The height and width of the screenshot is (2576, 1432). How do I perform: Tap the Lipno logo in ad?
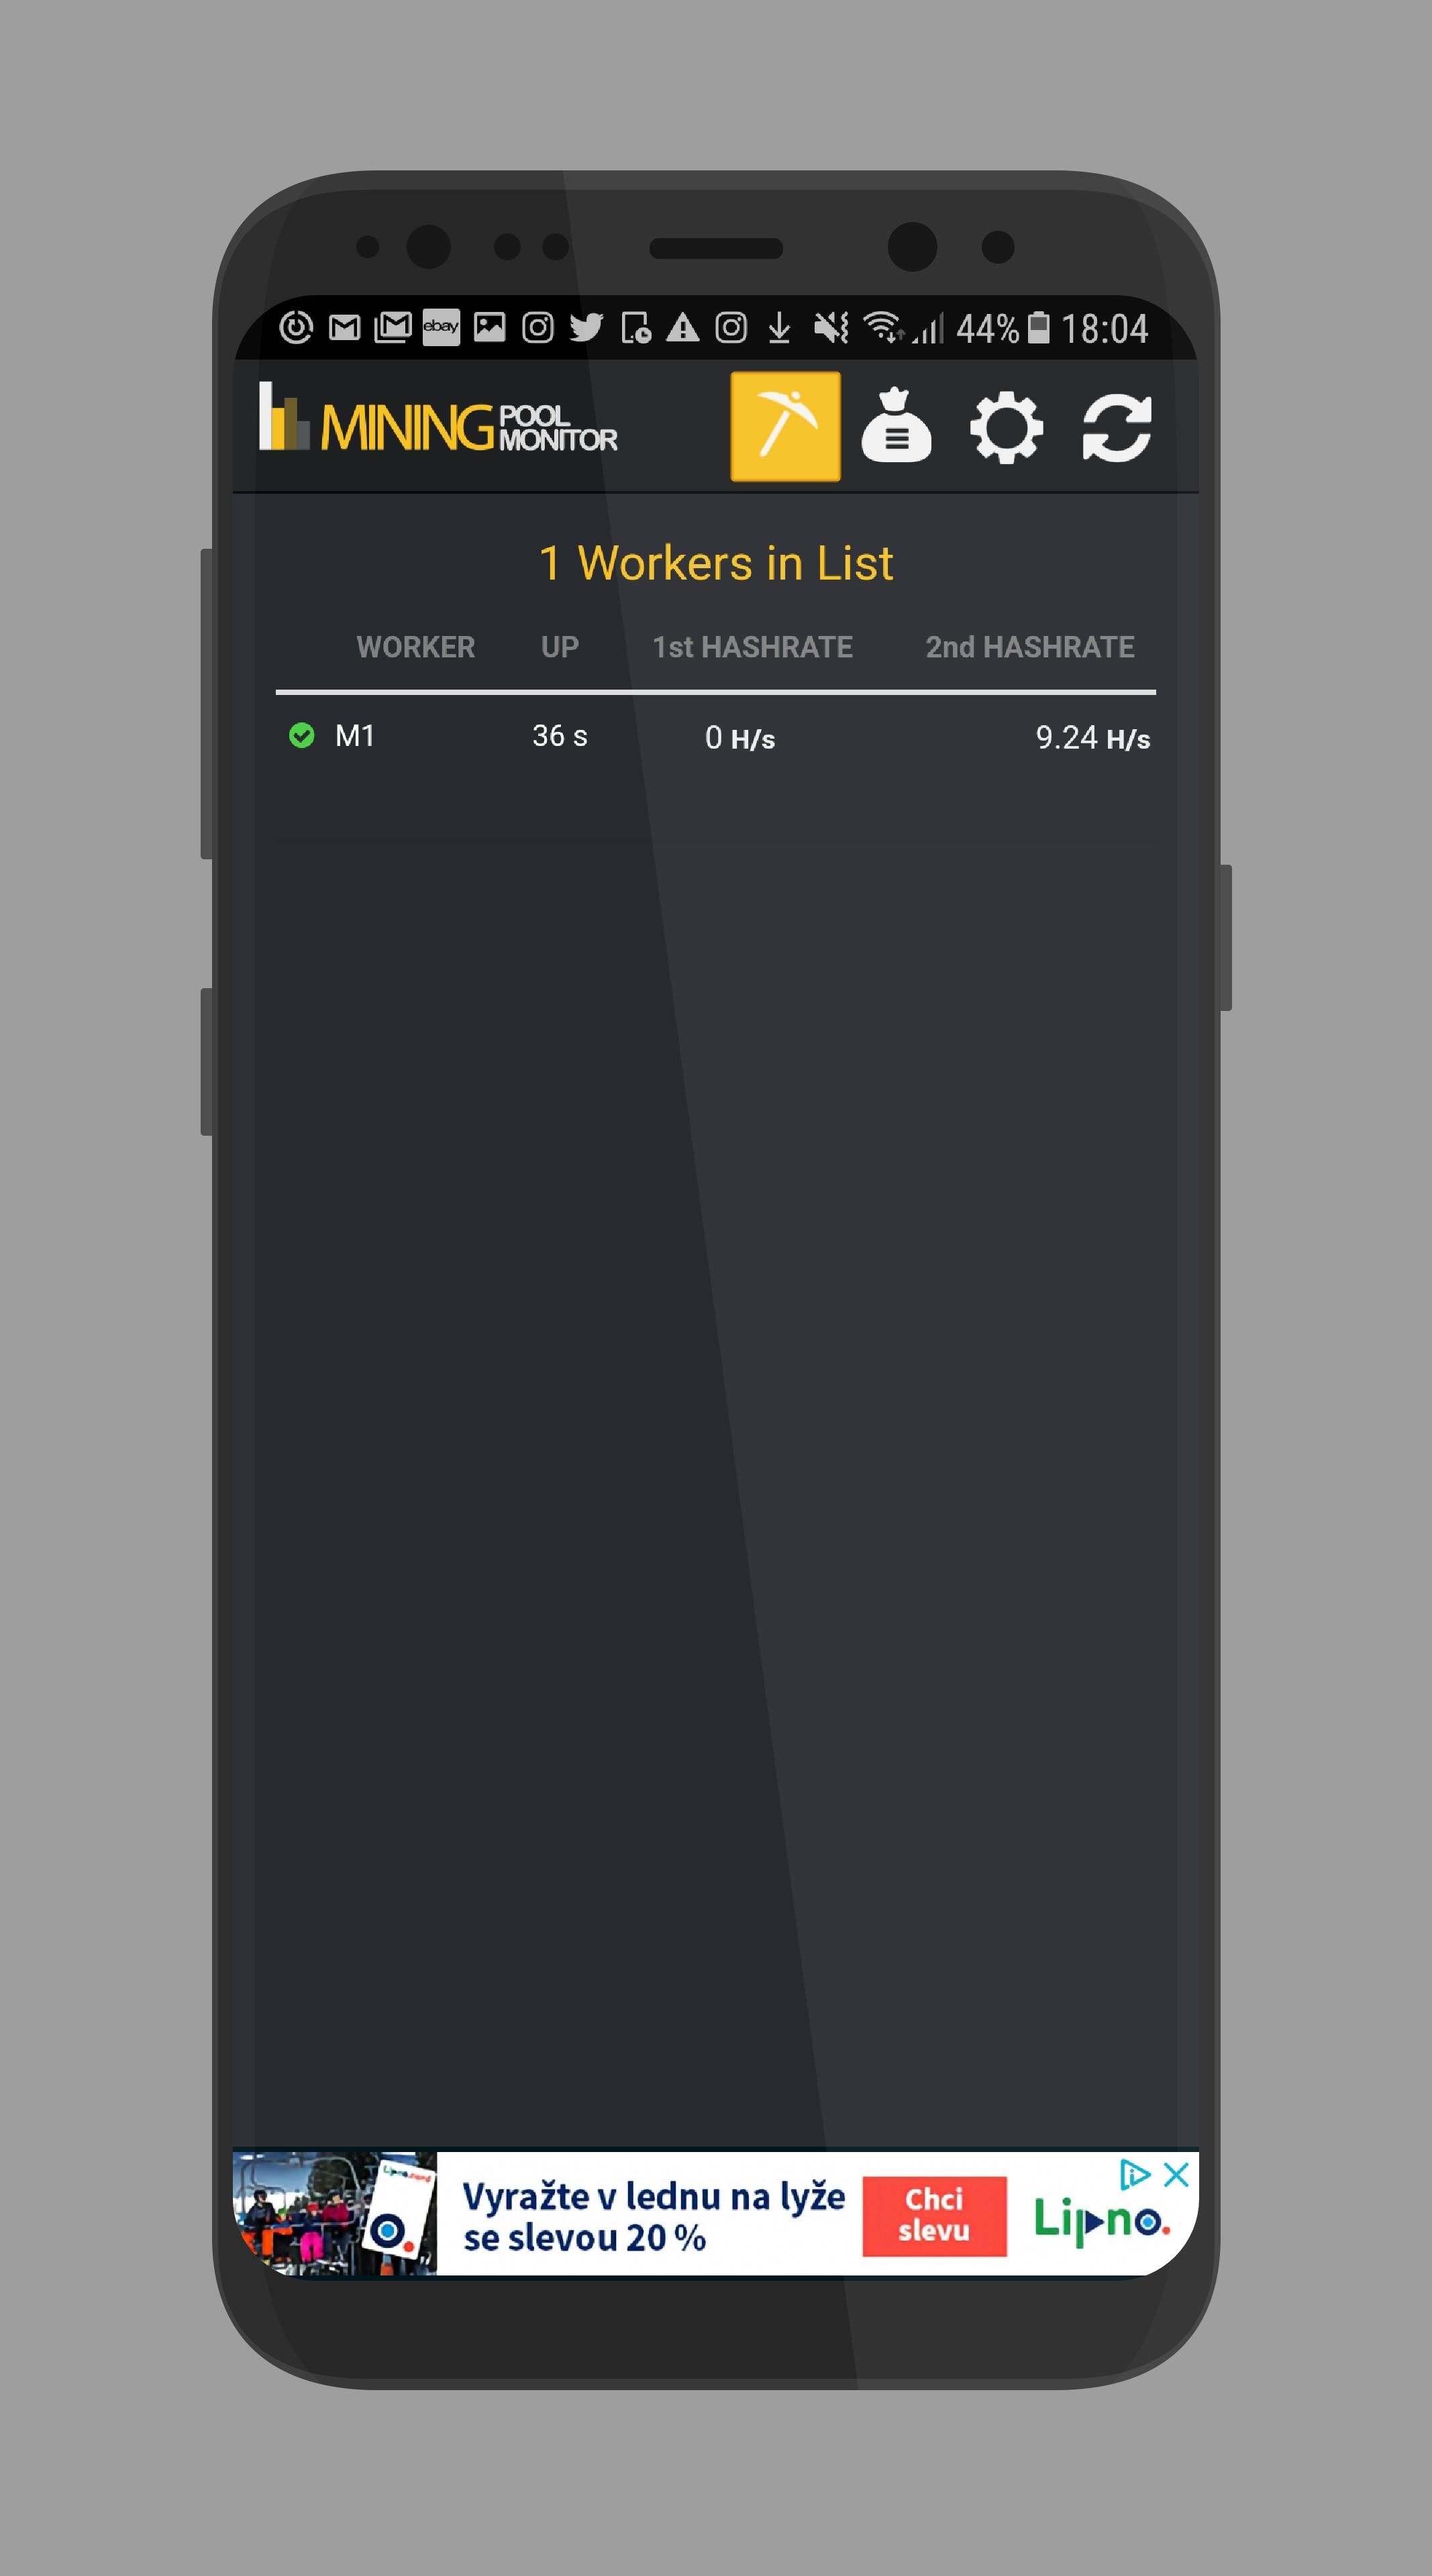click(1101, 2221)
